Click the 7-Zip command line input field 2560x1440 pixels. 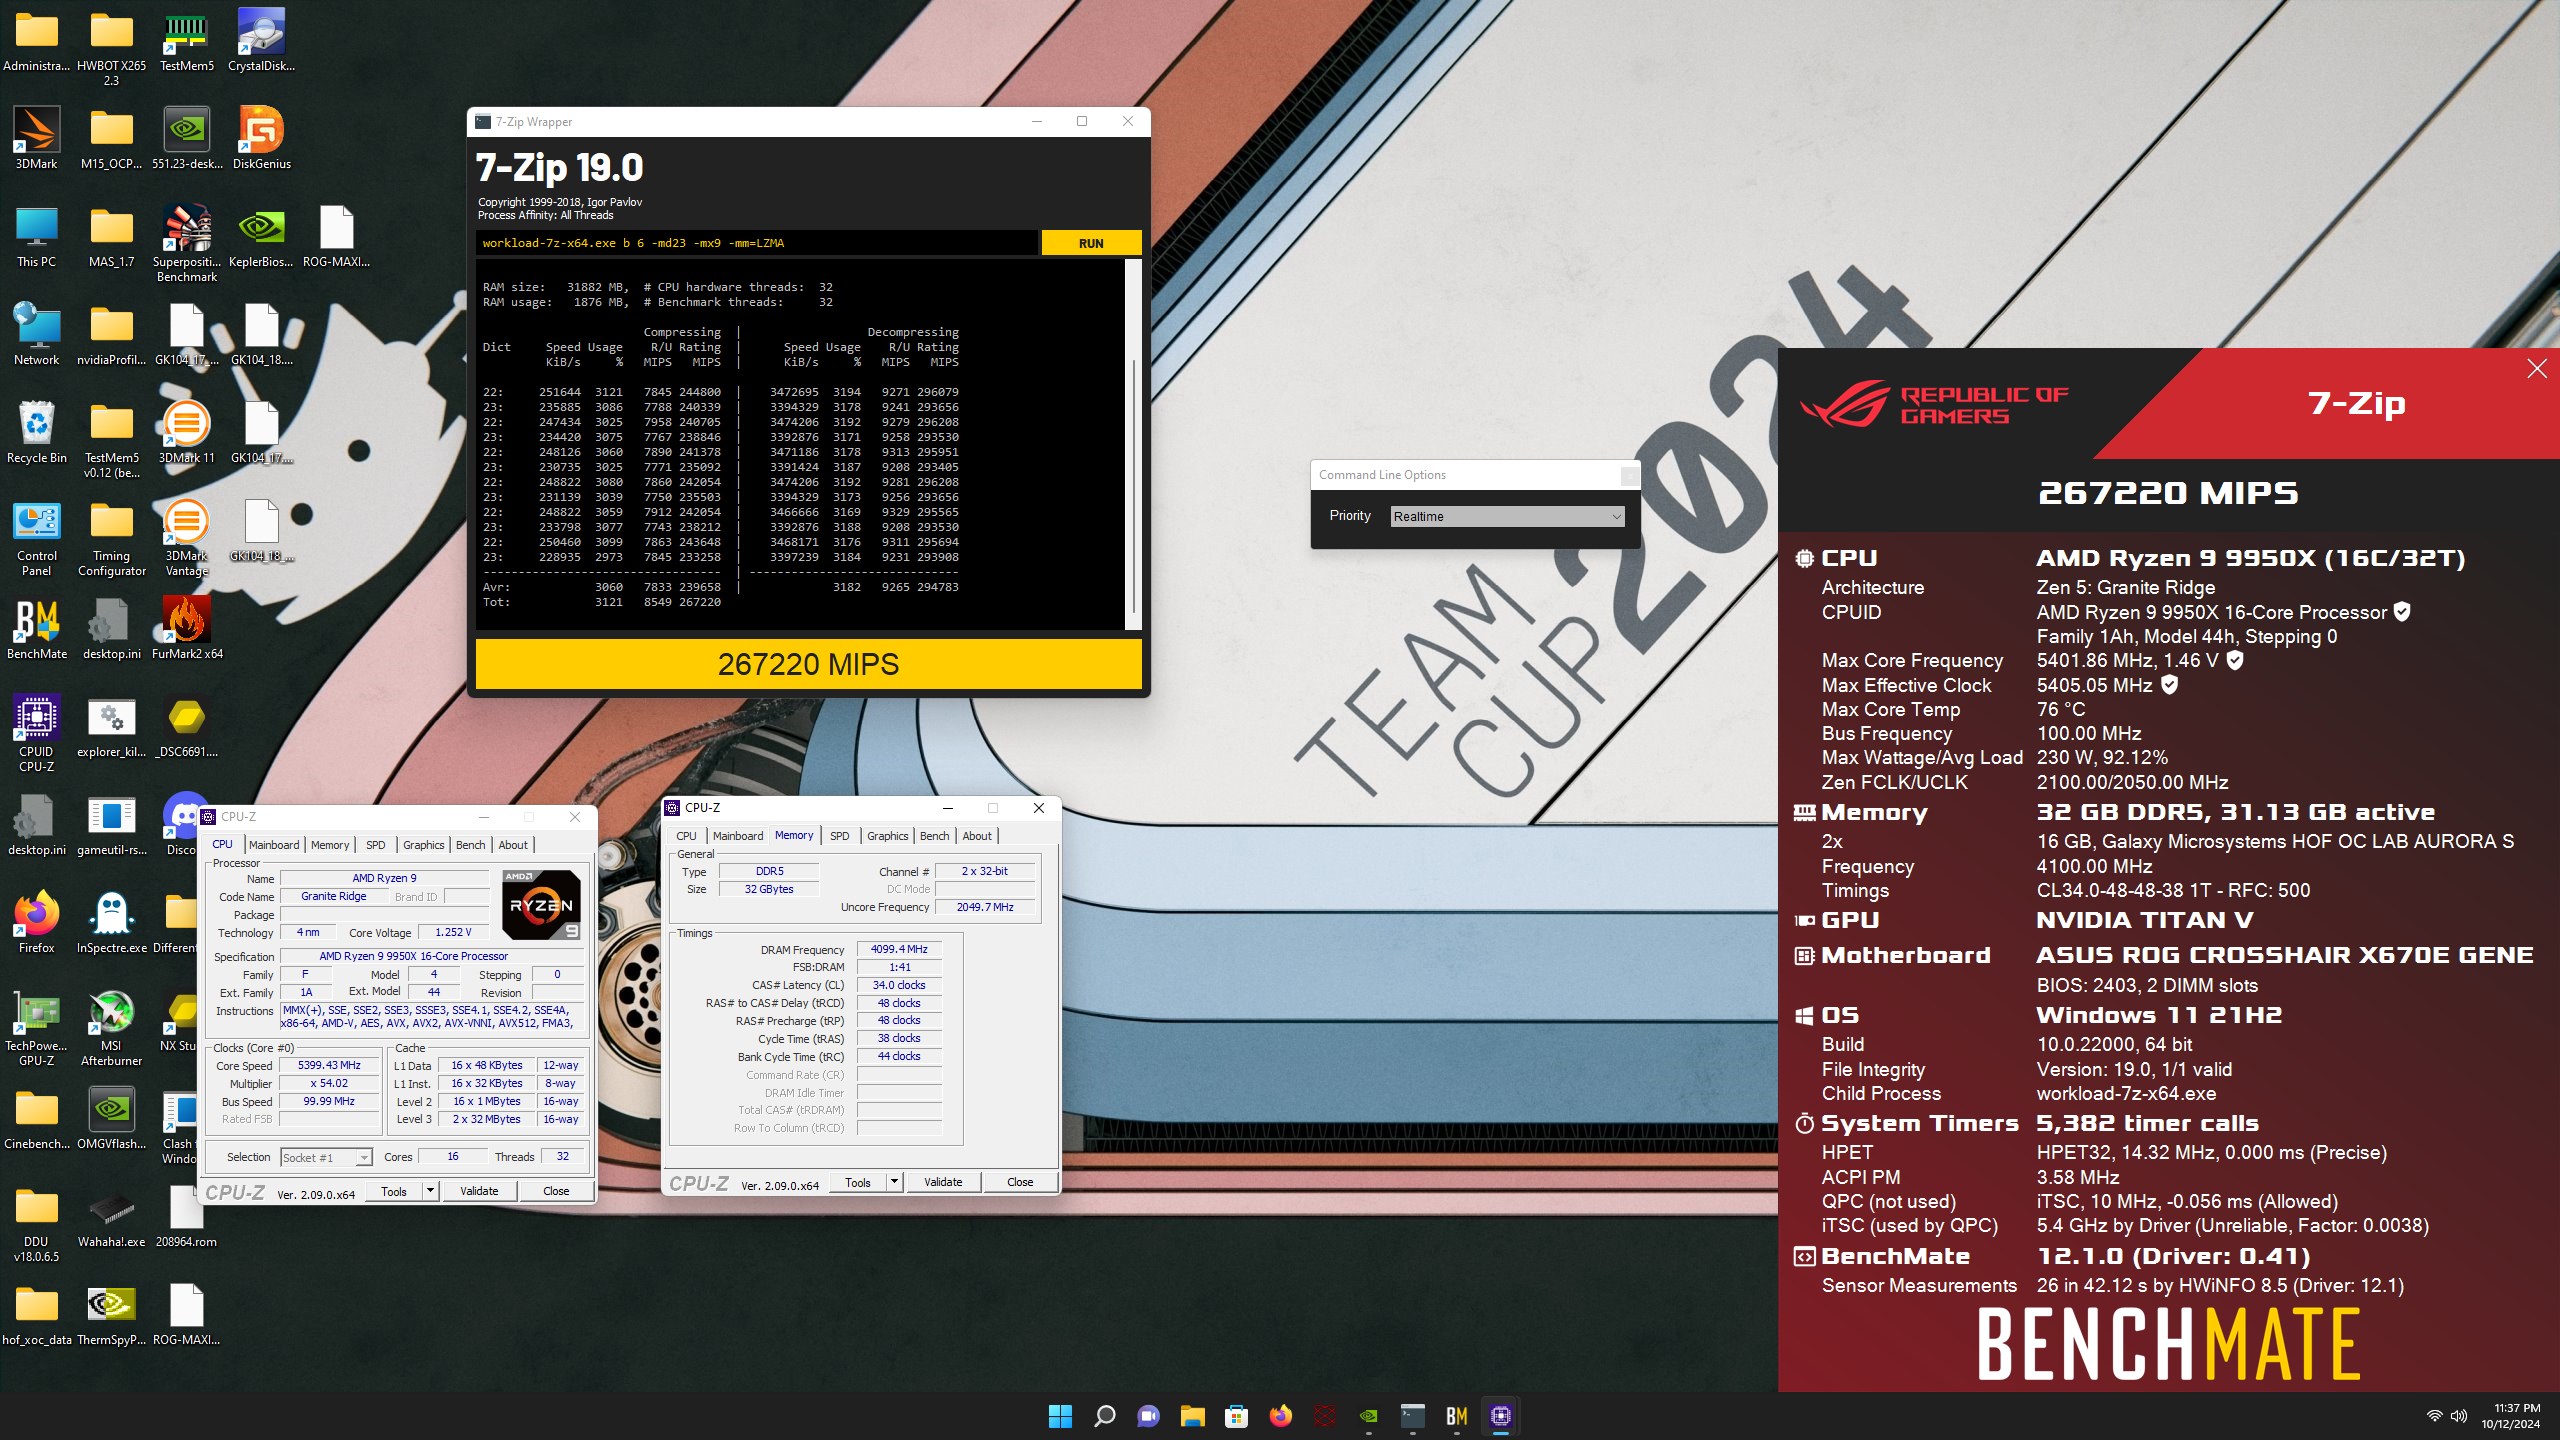[x=757, y=243]
